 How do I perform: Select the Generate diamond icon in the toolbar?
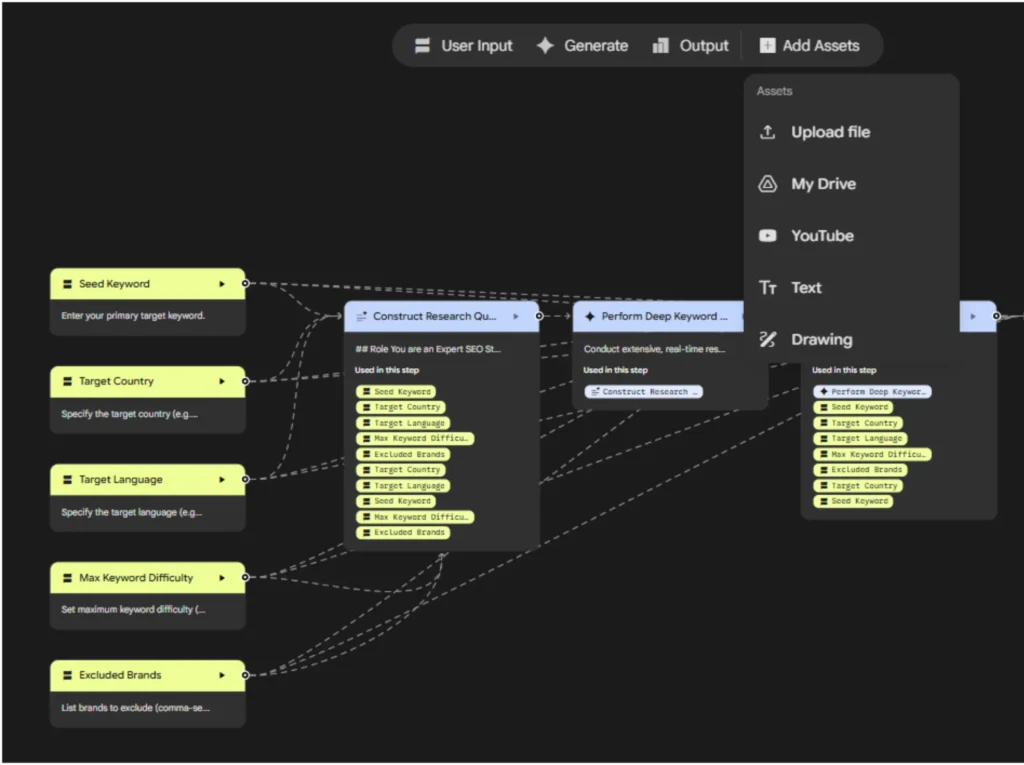(x=546, y=45)
